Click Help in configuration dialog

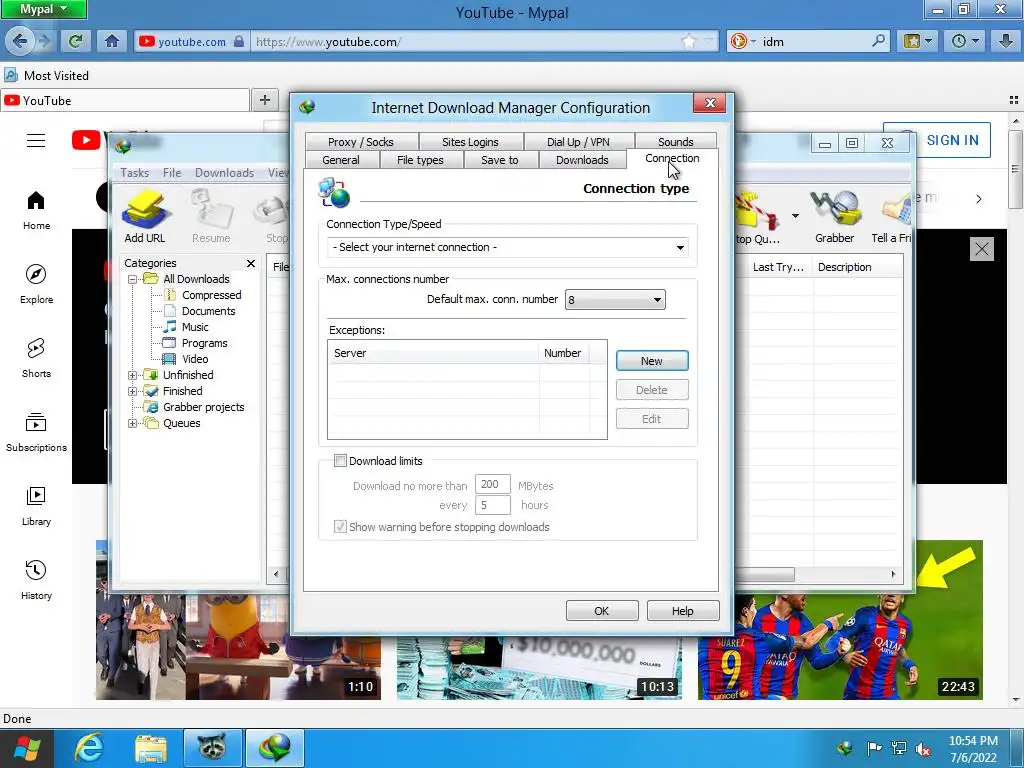coord(682,611)
